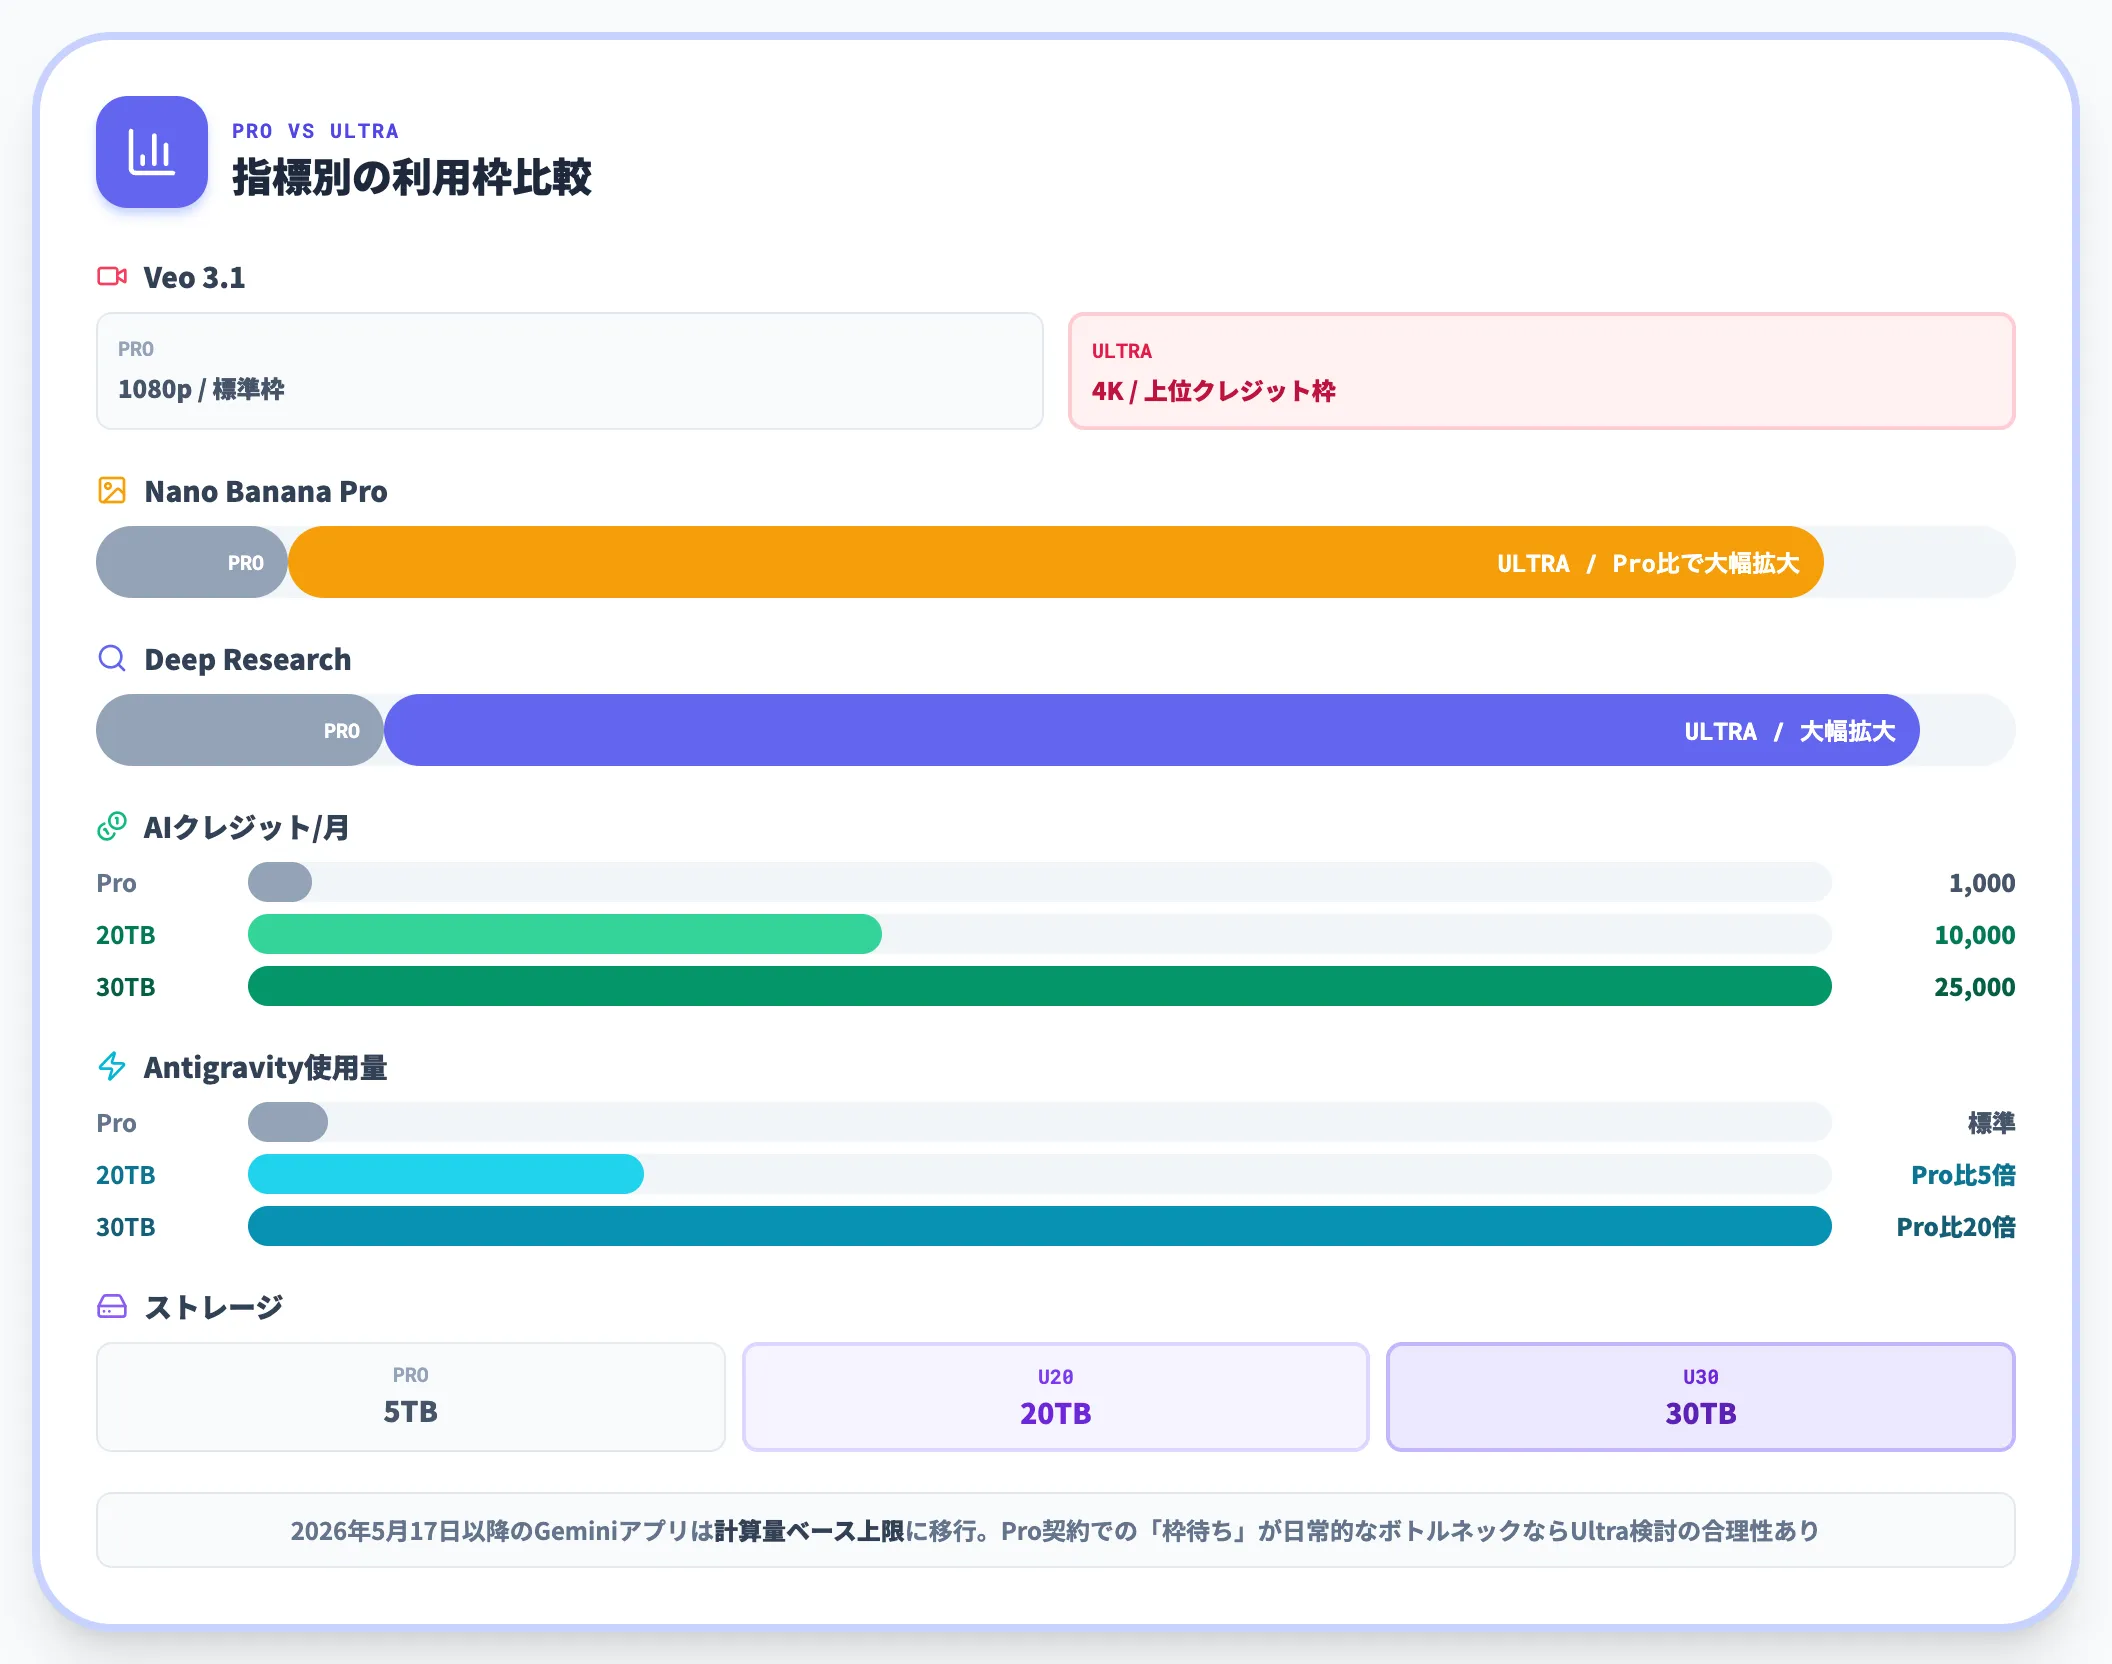Image resolution: width=2112 pixels, height=1664 pixels.
Task: Select the U20 20TB storage card
Action: (x=1056, y=1397)
